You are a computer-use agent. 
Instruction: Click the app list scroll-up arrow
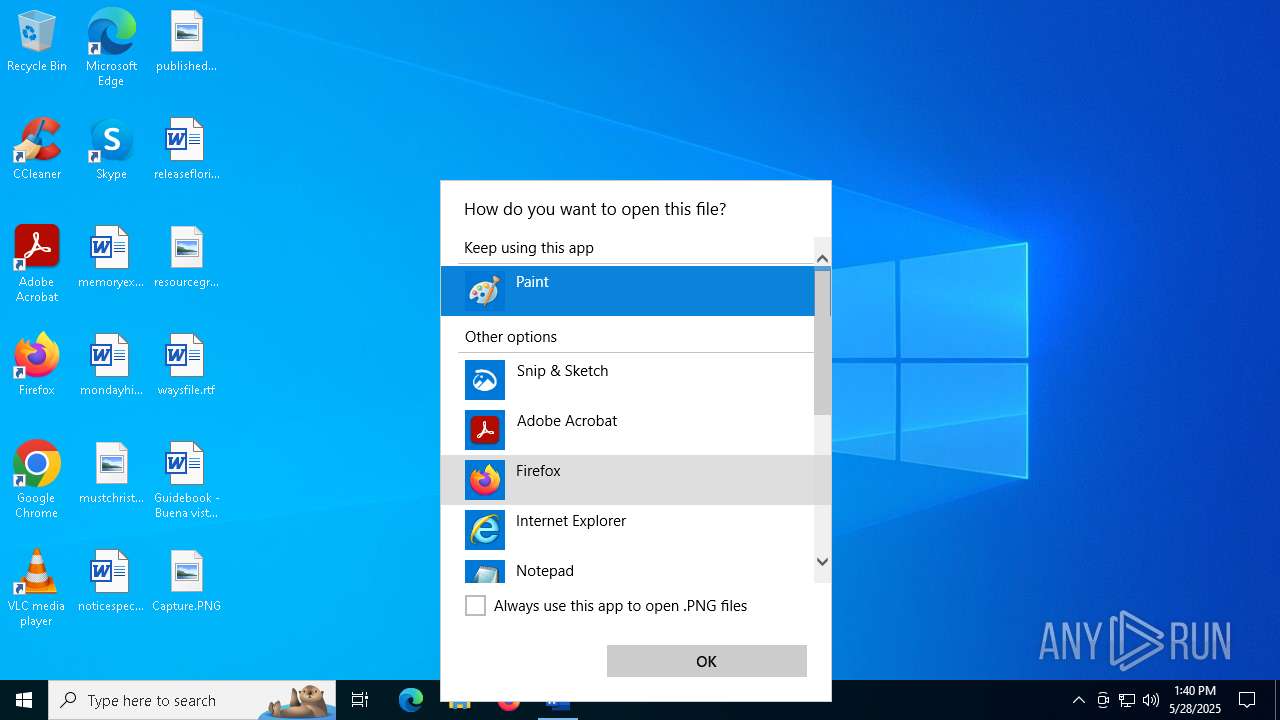(822, 259)
